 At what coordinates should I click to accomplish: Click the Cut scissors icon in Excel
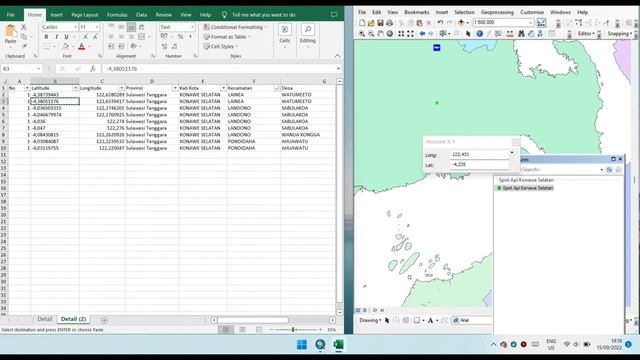[24, 27]
